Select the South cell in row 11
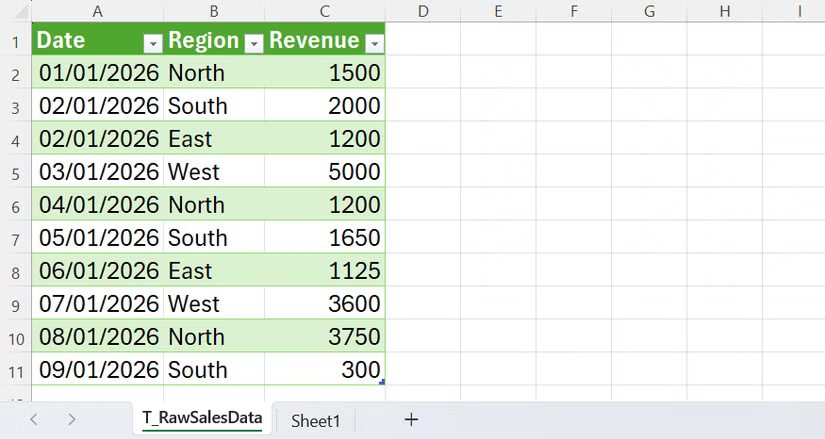 click(x=214, y=369)
